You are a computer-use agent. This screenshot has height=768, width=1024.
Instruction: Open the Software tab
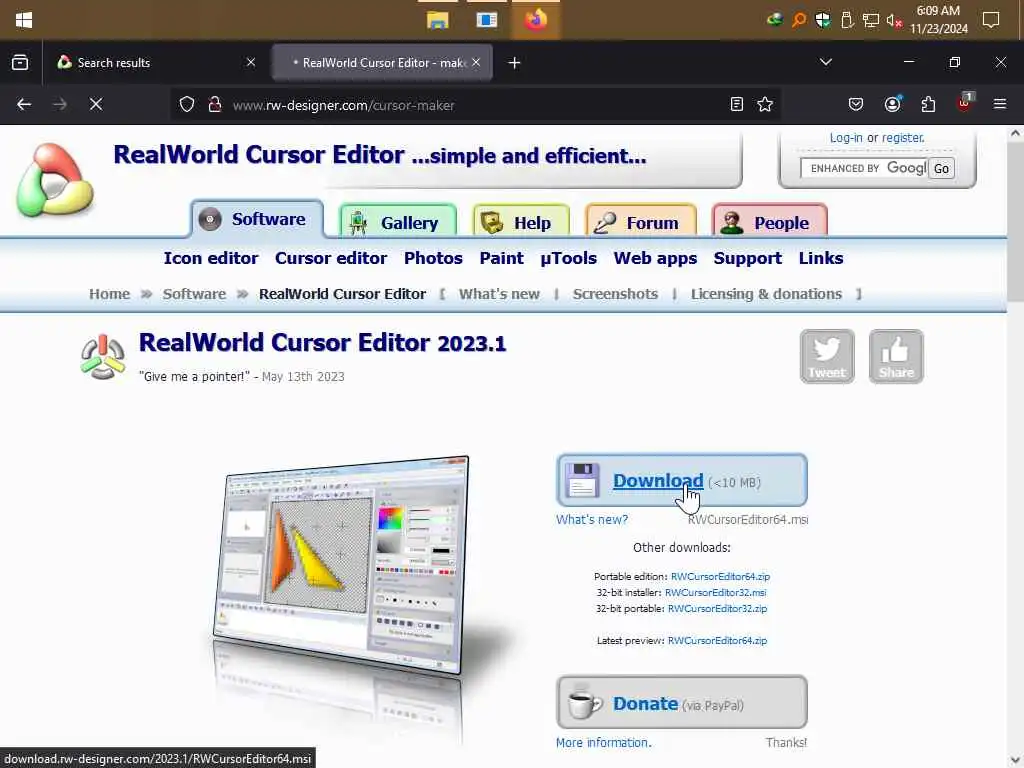click(x=257, y=219)
